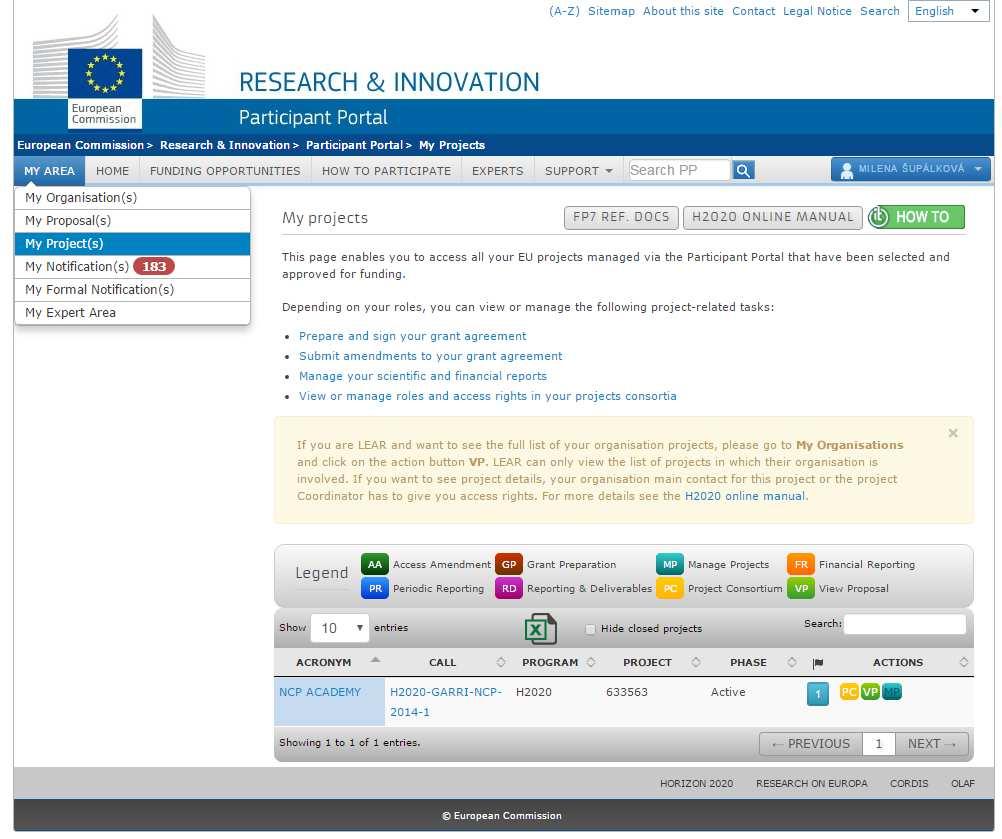The height and width of the screenshot is (839, 1002).
Task: Click the user avatar icon beside Milena Šupálková
Action: tap(847, 170)
